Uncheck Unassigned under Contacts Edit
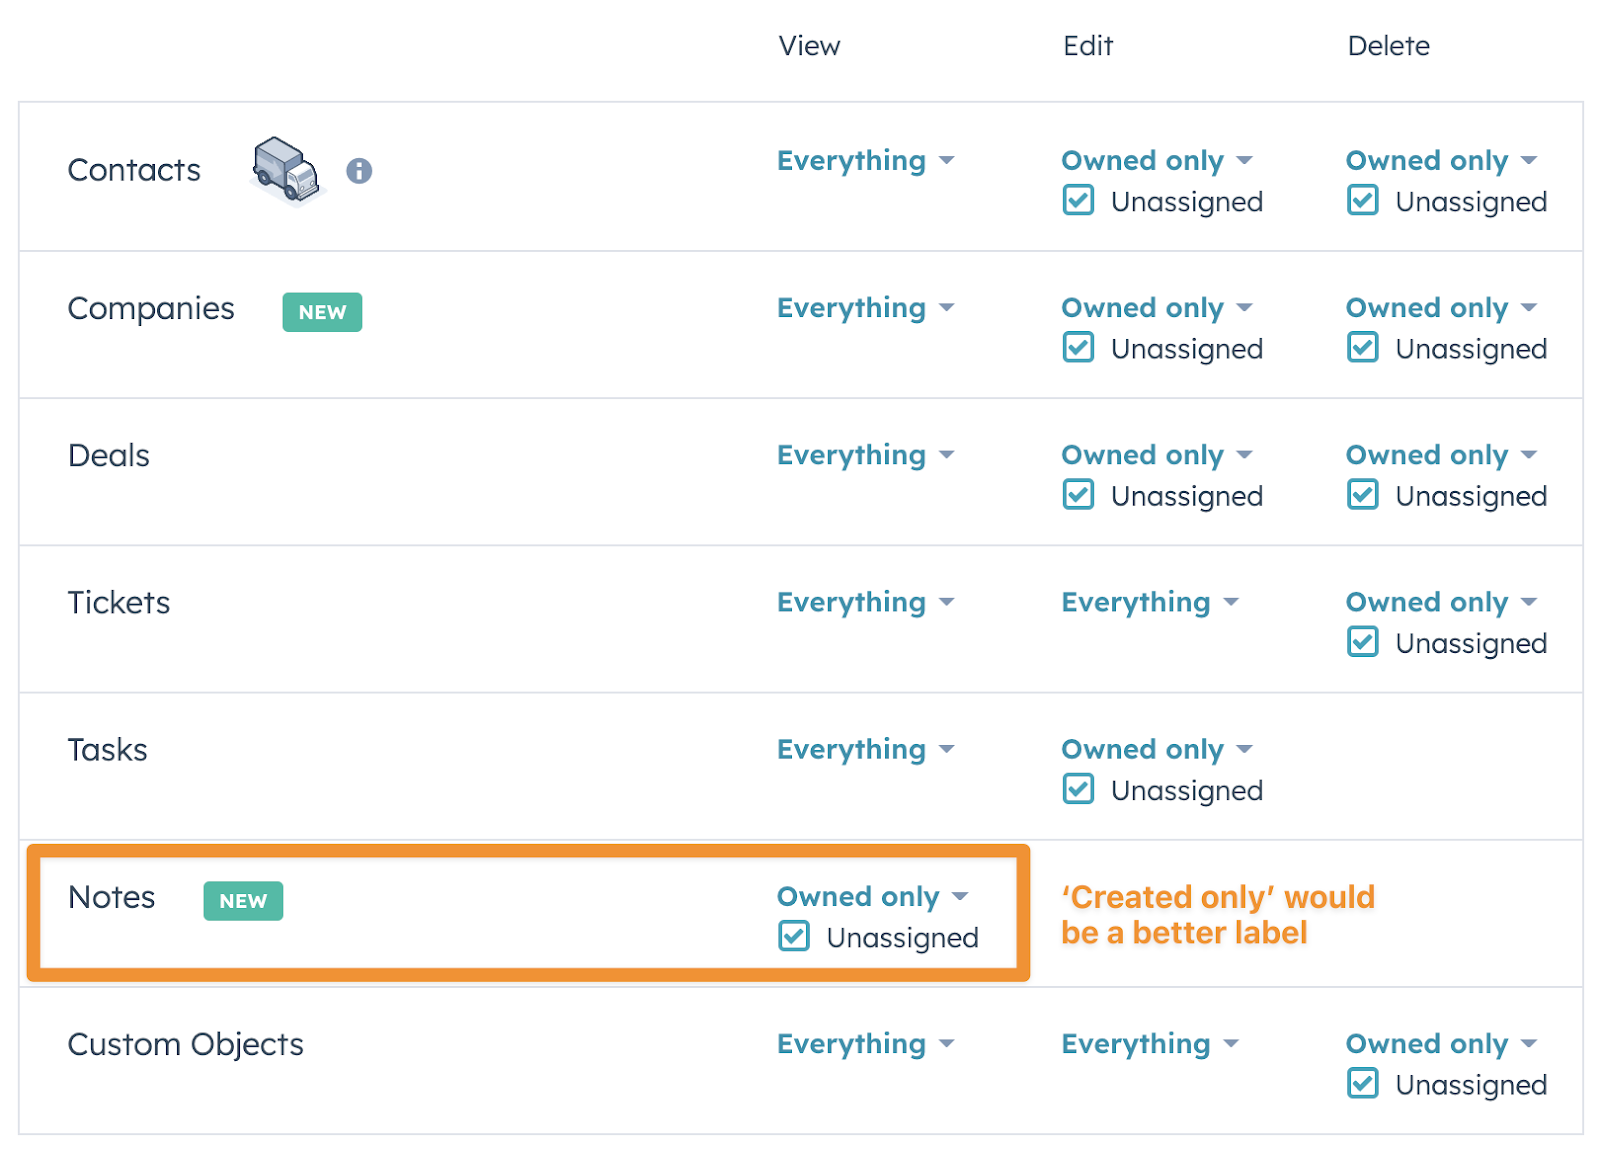Image resolution: width=1600 pixels, height=1150 pixels. [x=1078, y=201]
